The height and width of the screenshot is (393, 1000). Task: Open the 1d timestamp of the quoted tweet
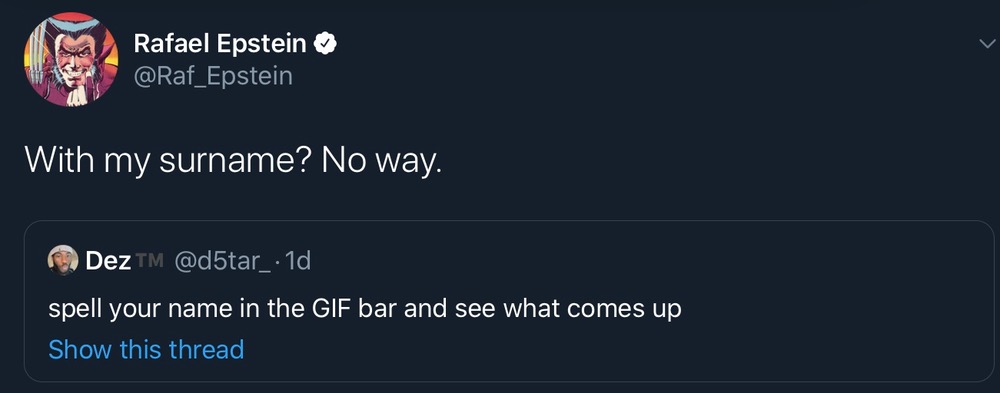pyautogui.click(x=298, y=260)
